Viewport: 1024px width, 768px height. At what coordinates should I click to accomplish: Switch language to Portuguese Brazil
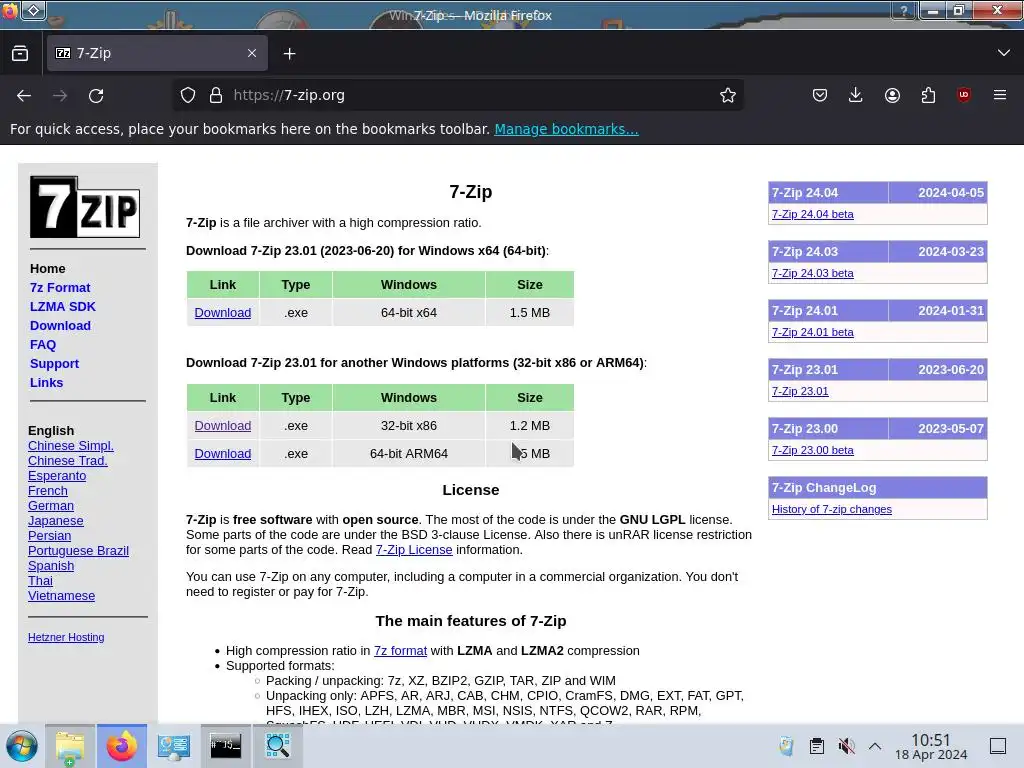click(x=78, y=551)
